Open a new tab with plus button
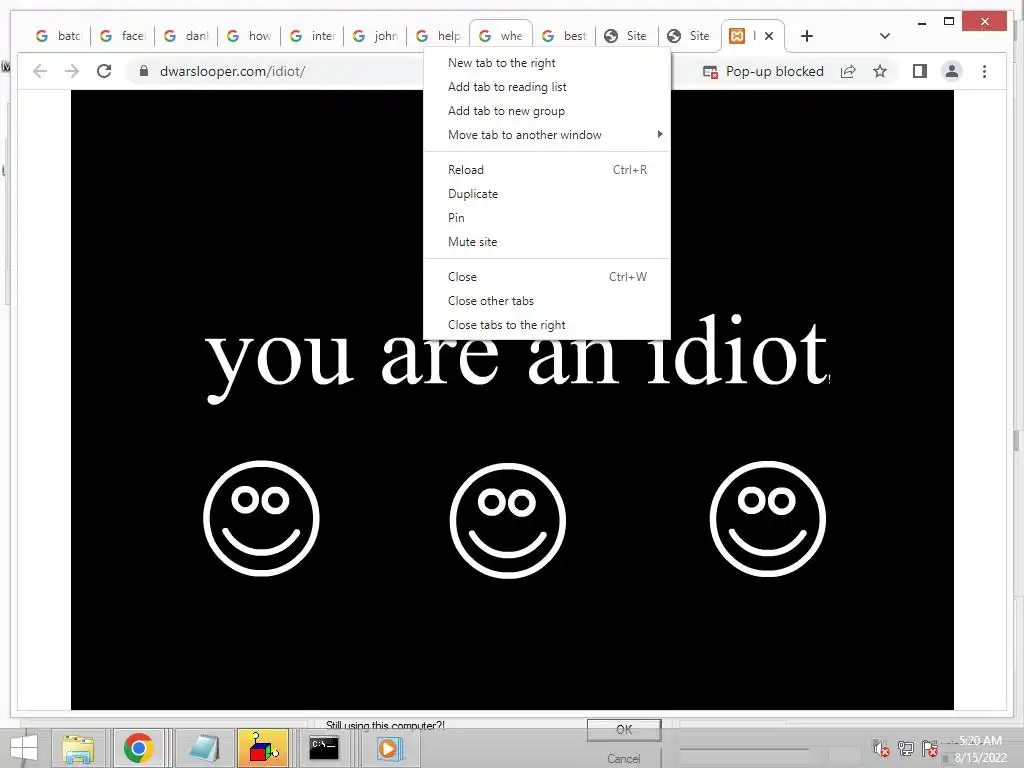This screenshot has height=768, width=1024. [807, 36]
